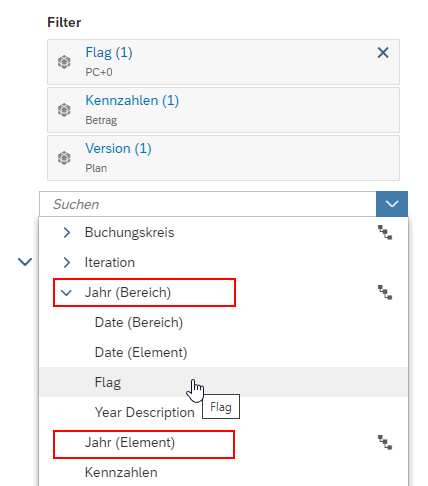Choose the Flag entry in dropdown list
The image size is (428, 486).
point(223,382)
